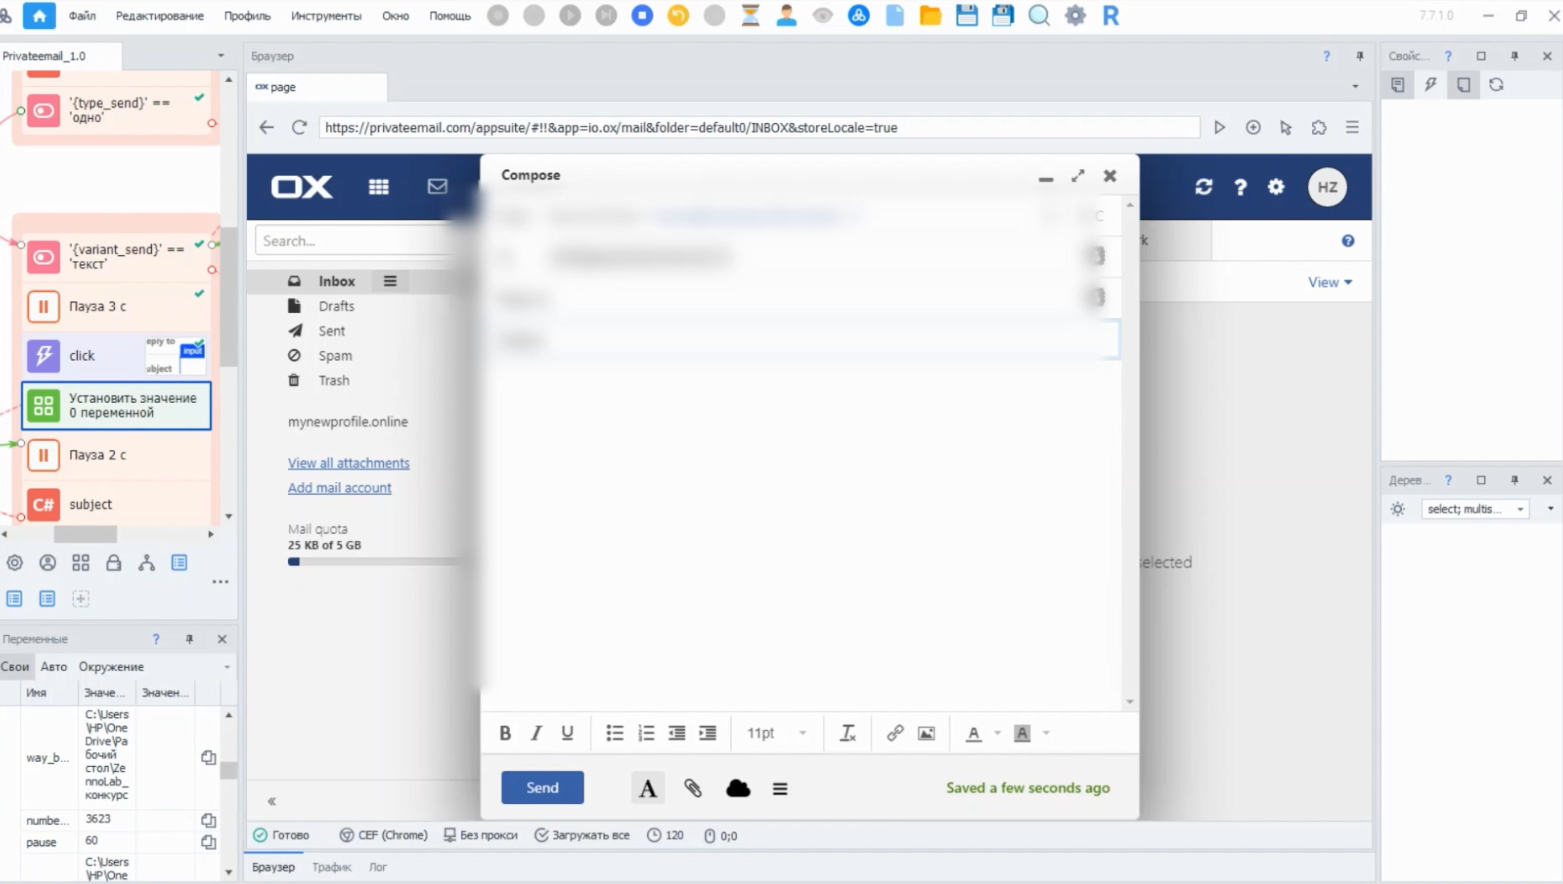The image size is (1563, 884).
Task: Select the Пауза 3 с action block
Action: (x=117, y=306)
